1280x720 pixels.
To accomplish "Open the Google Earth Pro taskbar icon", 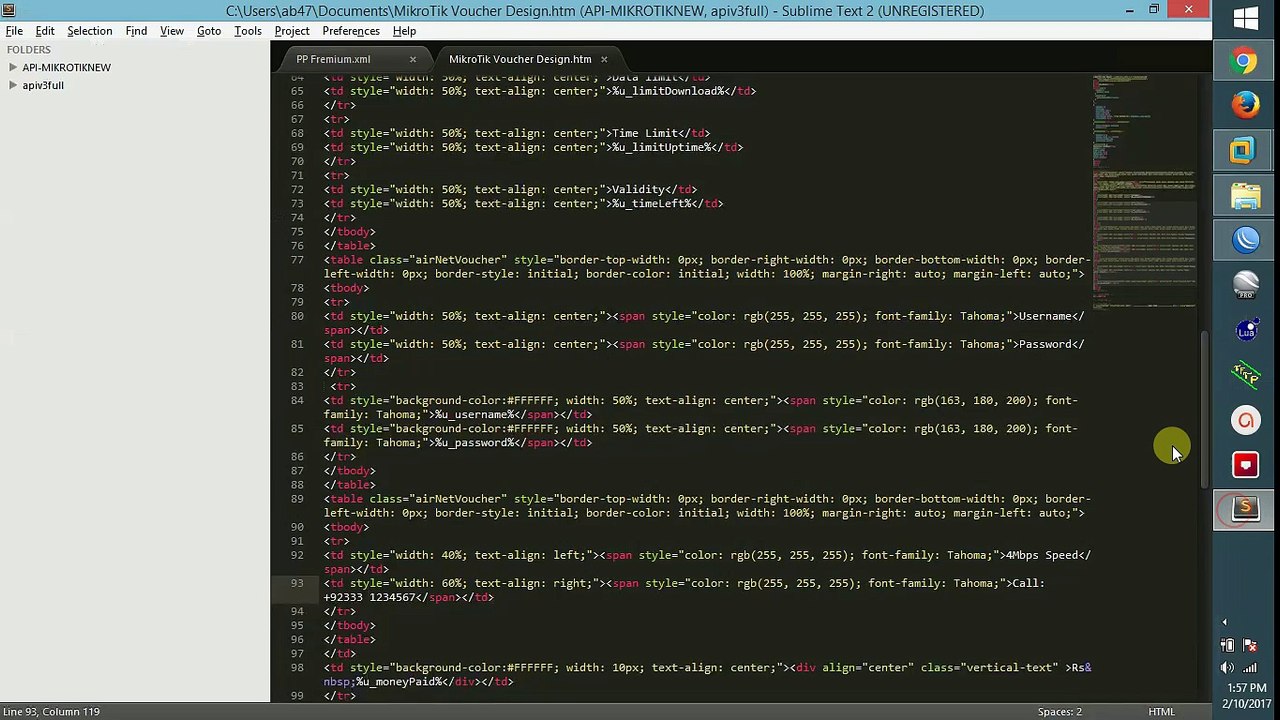I will pos(1245,285).
